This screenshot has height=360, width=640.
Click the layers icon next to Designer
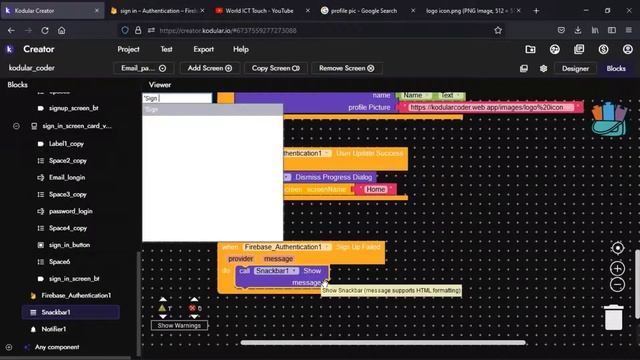[524, 69]
